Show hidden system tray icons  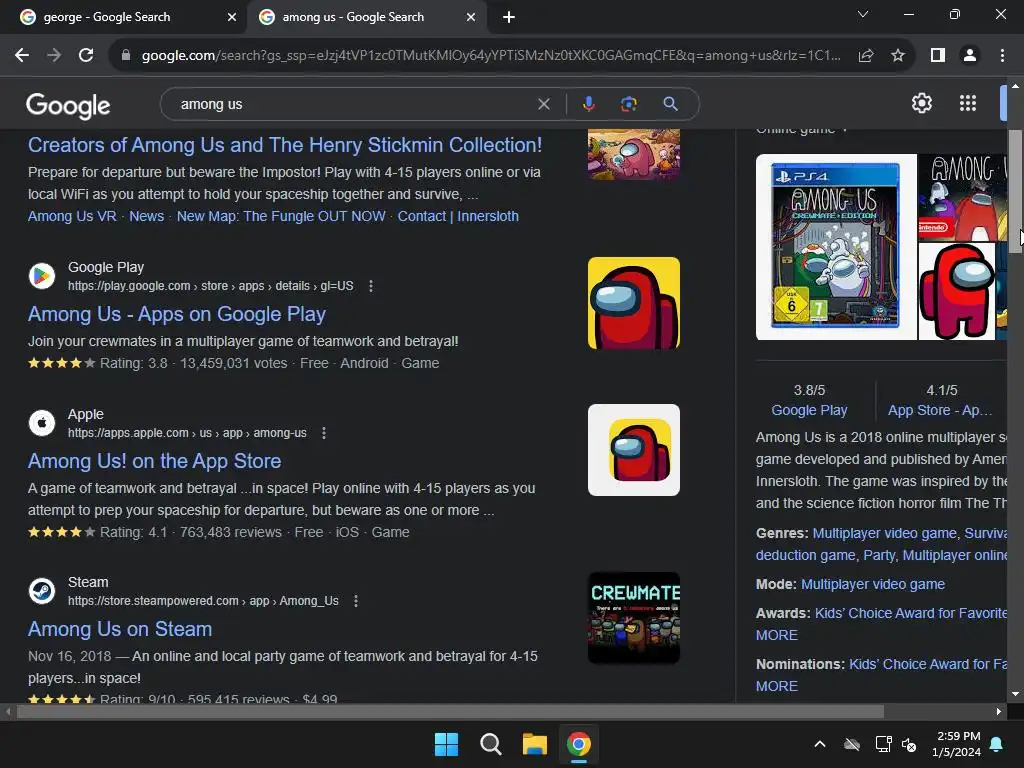tap(820, 744)
